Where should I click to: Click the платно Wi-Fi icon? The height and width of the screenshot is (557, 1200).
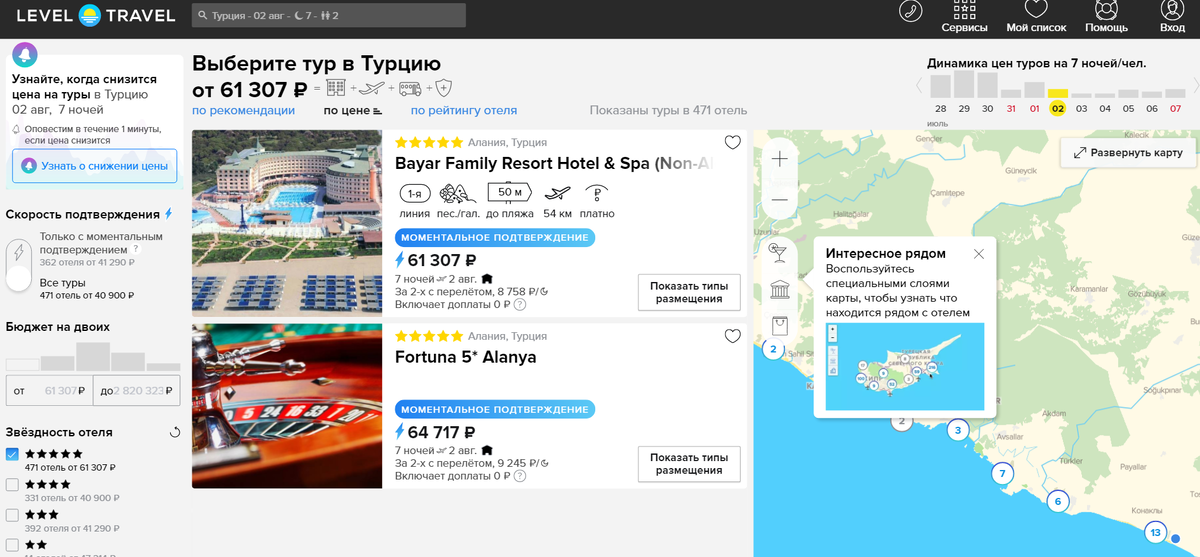tap(597, 194)
